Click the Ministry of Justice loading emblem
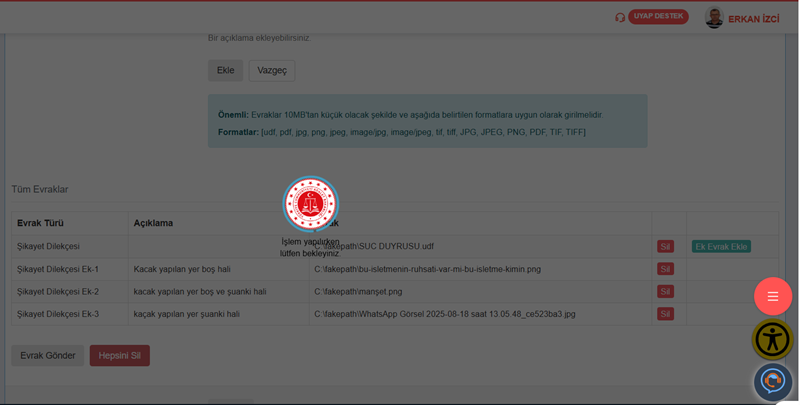This screenshot has width=800, height=405. pos(311,204)
